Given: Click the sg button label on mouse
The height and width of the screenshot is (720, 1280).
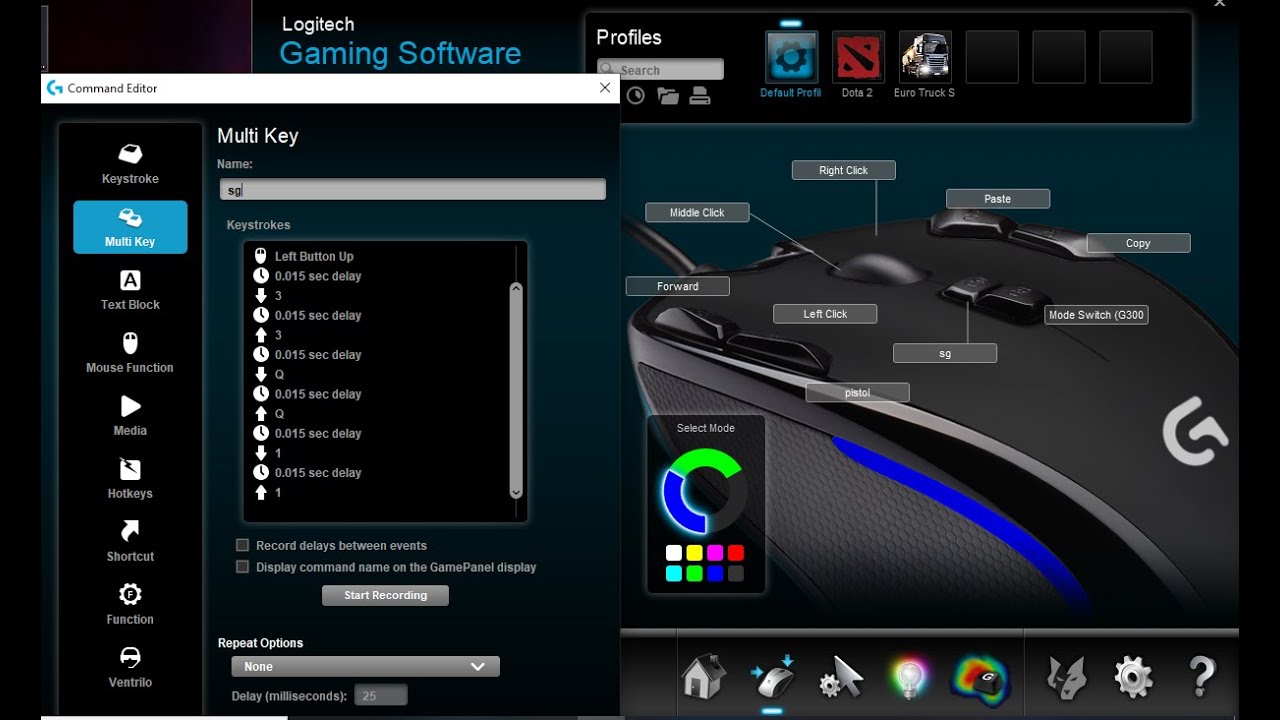Looking at the screenshot, I should (x=945, y=353).
